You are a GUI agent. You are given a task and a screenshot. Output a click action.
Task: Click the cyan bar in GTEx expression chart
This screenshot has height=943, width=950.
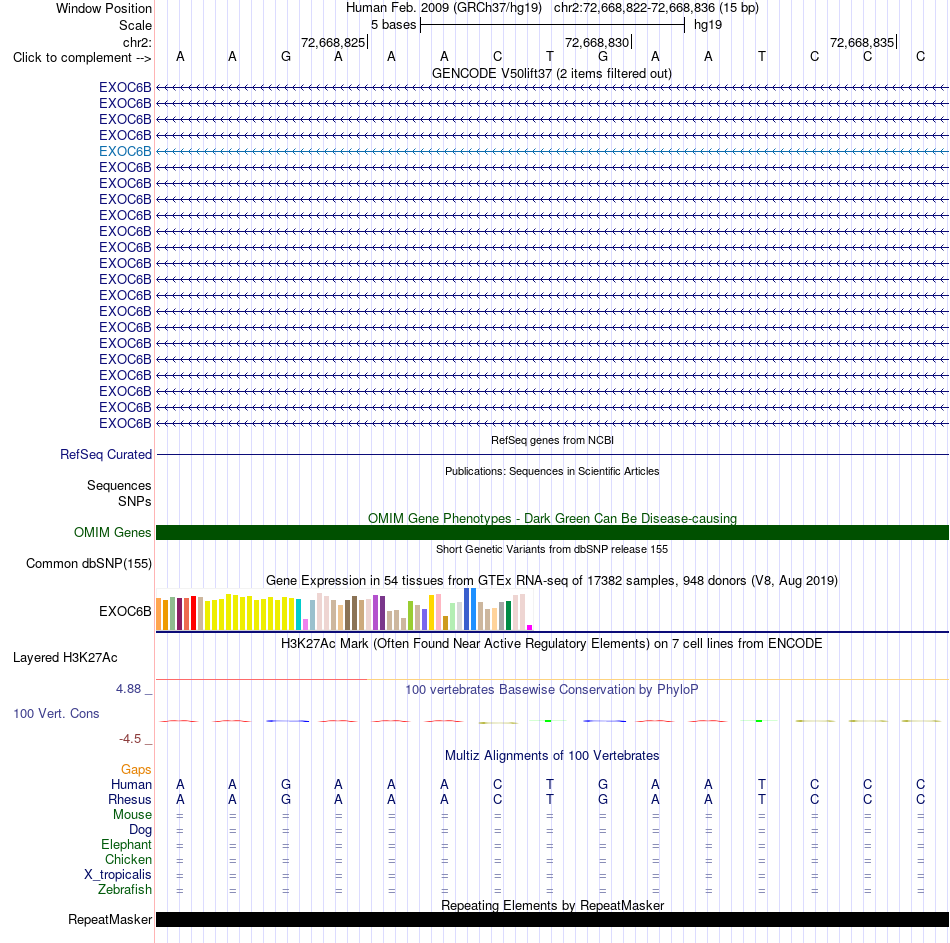[x=299, y=615]
